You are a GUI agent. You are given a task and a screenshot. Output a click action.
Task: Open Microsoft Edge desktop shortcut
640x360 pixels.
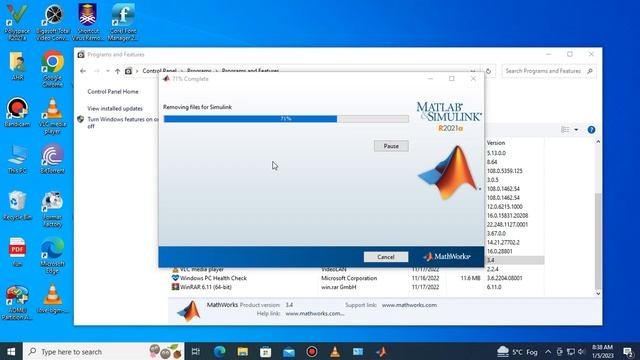53,256
